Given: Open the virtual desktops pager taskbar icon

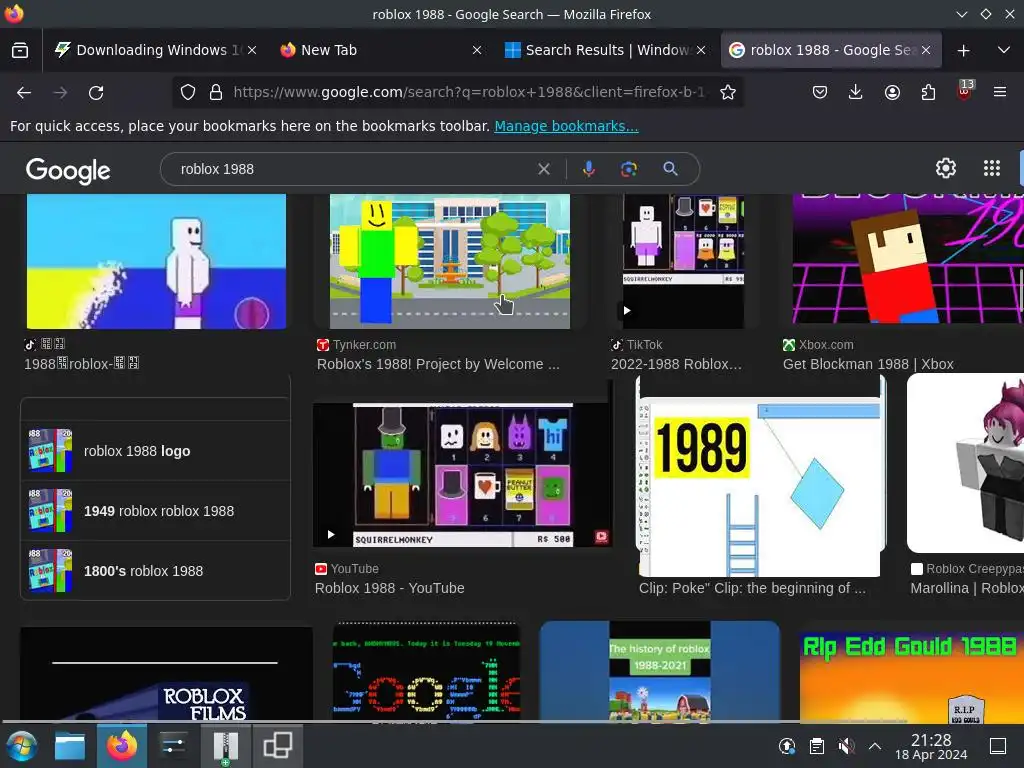Looking at the screenshot, I should (x=278, y=746).
